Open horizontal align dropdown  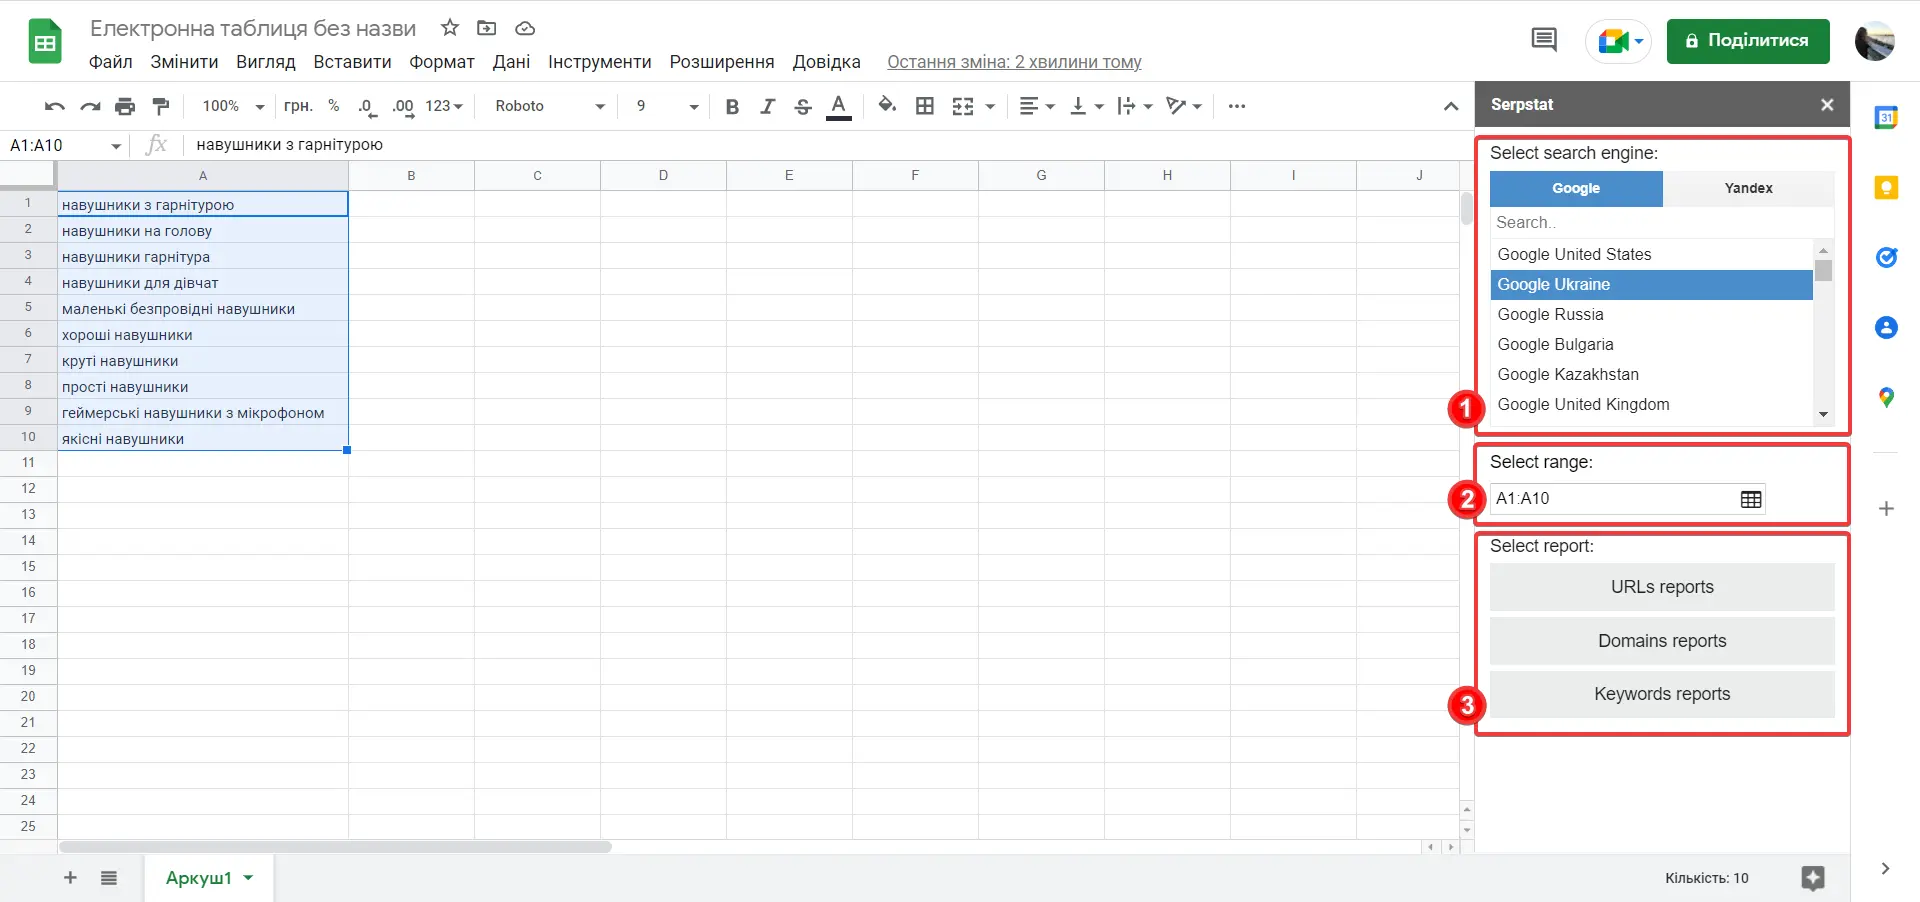(1037, 106)
